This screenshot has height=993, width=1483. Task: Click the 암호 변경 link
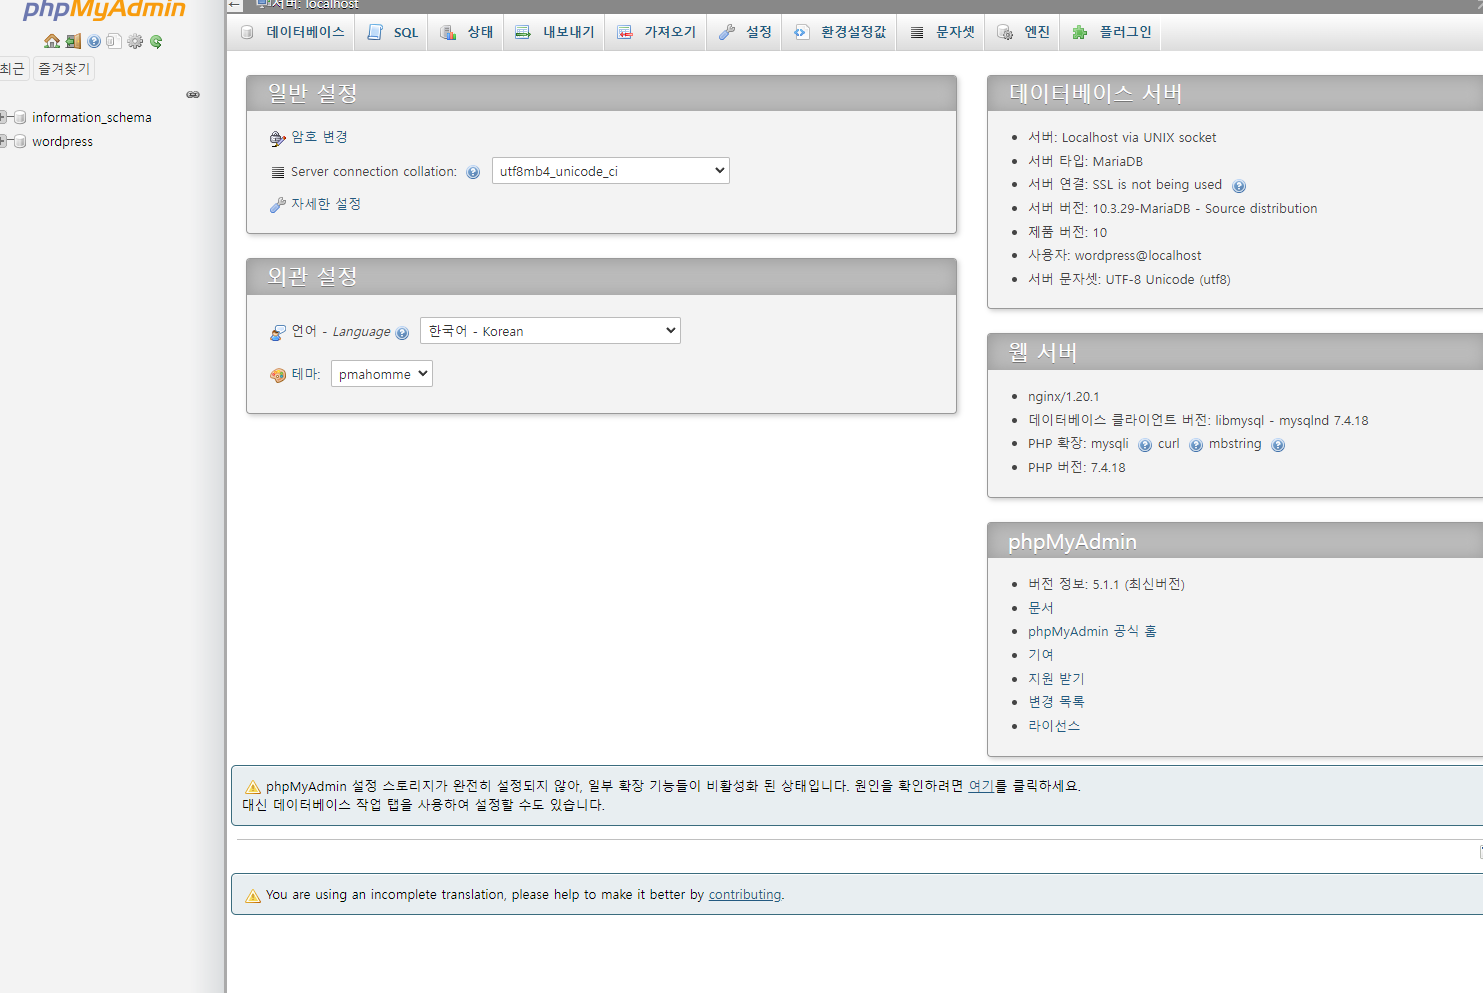(319, 137)
